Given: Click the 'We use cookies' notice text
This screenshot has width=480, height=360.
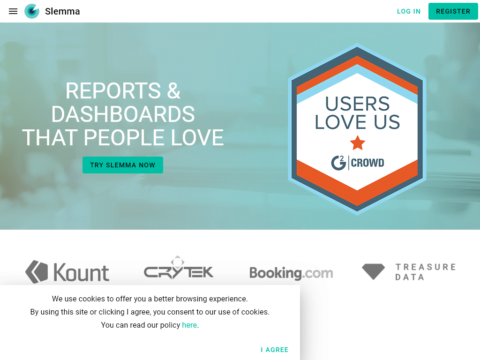Looking at the screenshot, I should pyautogui.click(x=150, y=299).
